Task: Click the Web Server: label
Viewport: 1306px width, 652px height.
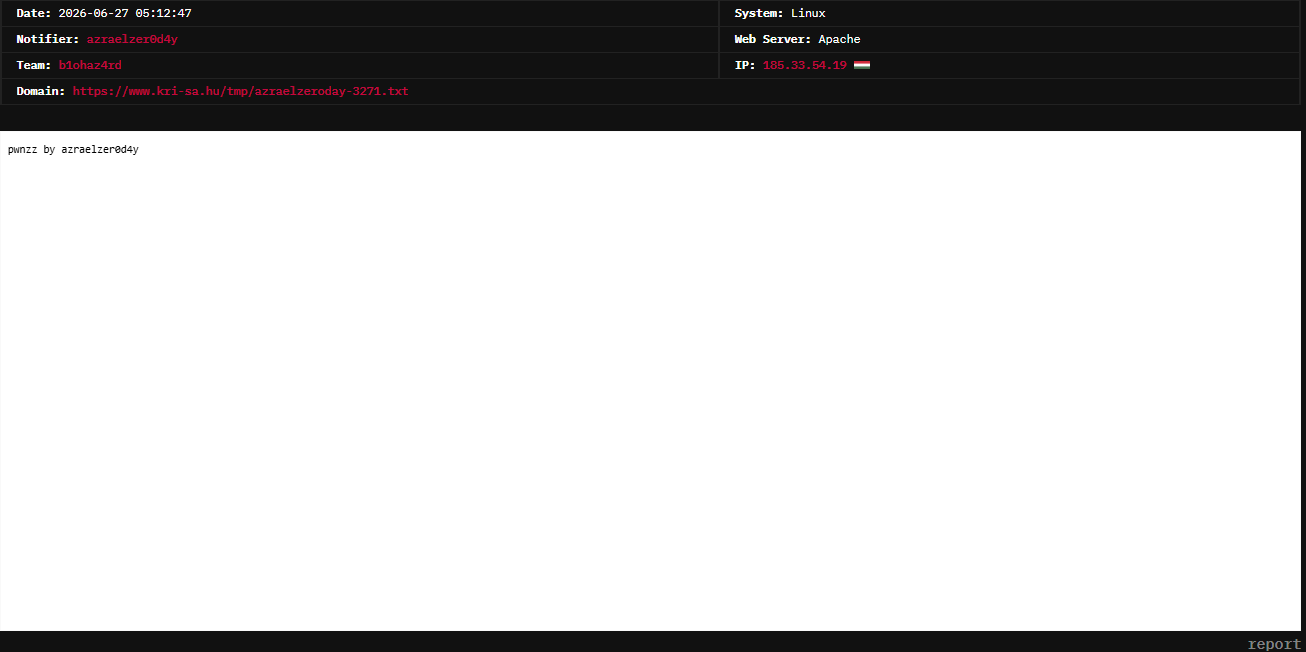Action: point(773,39)
